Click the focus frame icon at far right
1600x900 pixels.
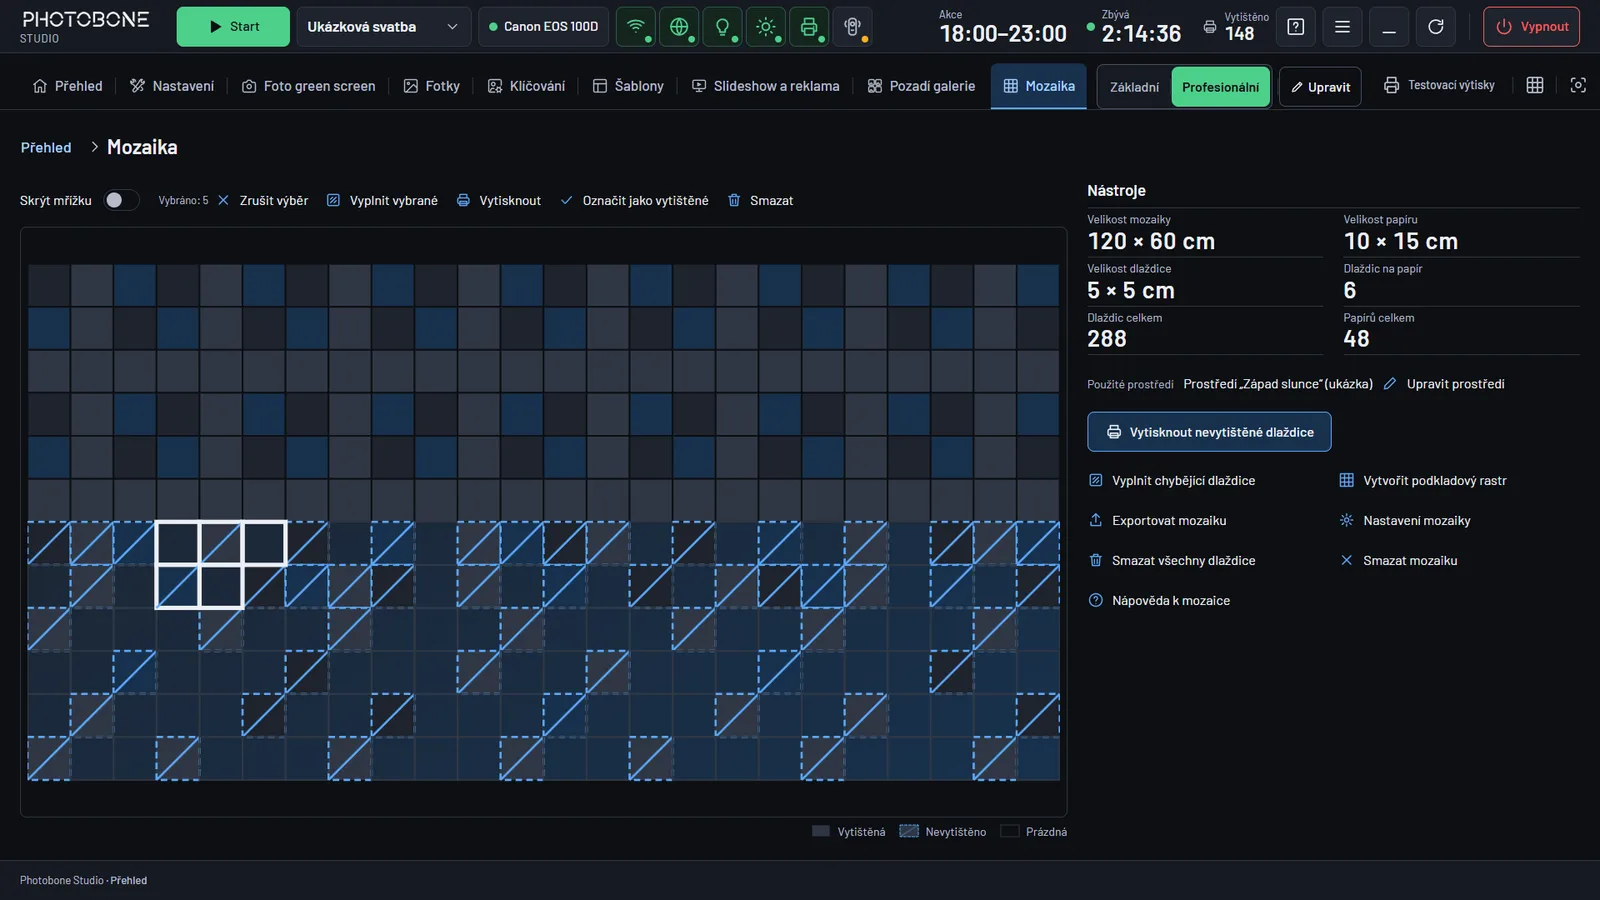click(1578, 85)
